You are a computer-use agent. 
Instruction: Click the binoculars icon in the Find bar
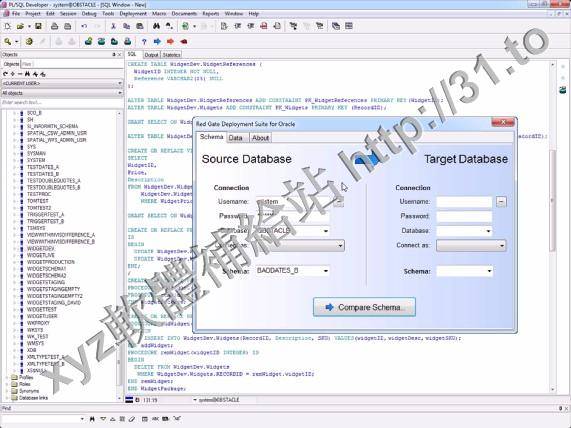click(x=92, y=419)
